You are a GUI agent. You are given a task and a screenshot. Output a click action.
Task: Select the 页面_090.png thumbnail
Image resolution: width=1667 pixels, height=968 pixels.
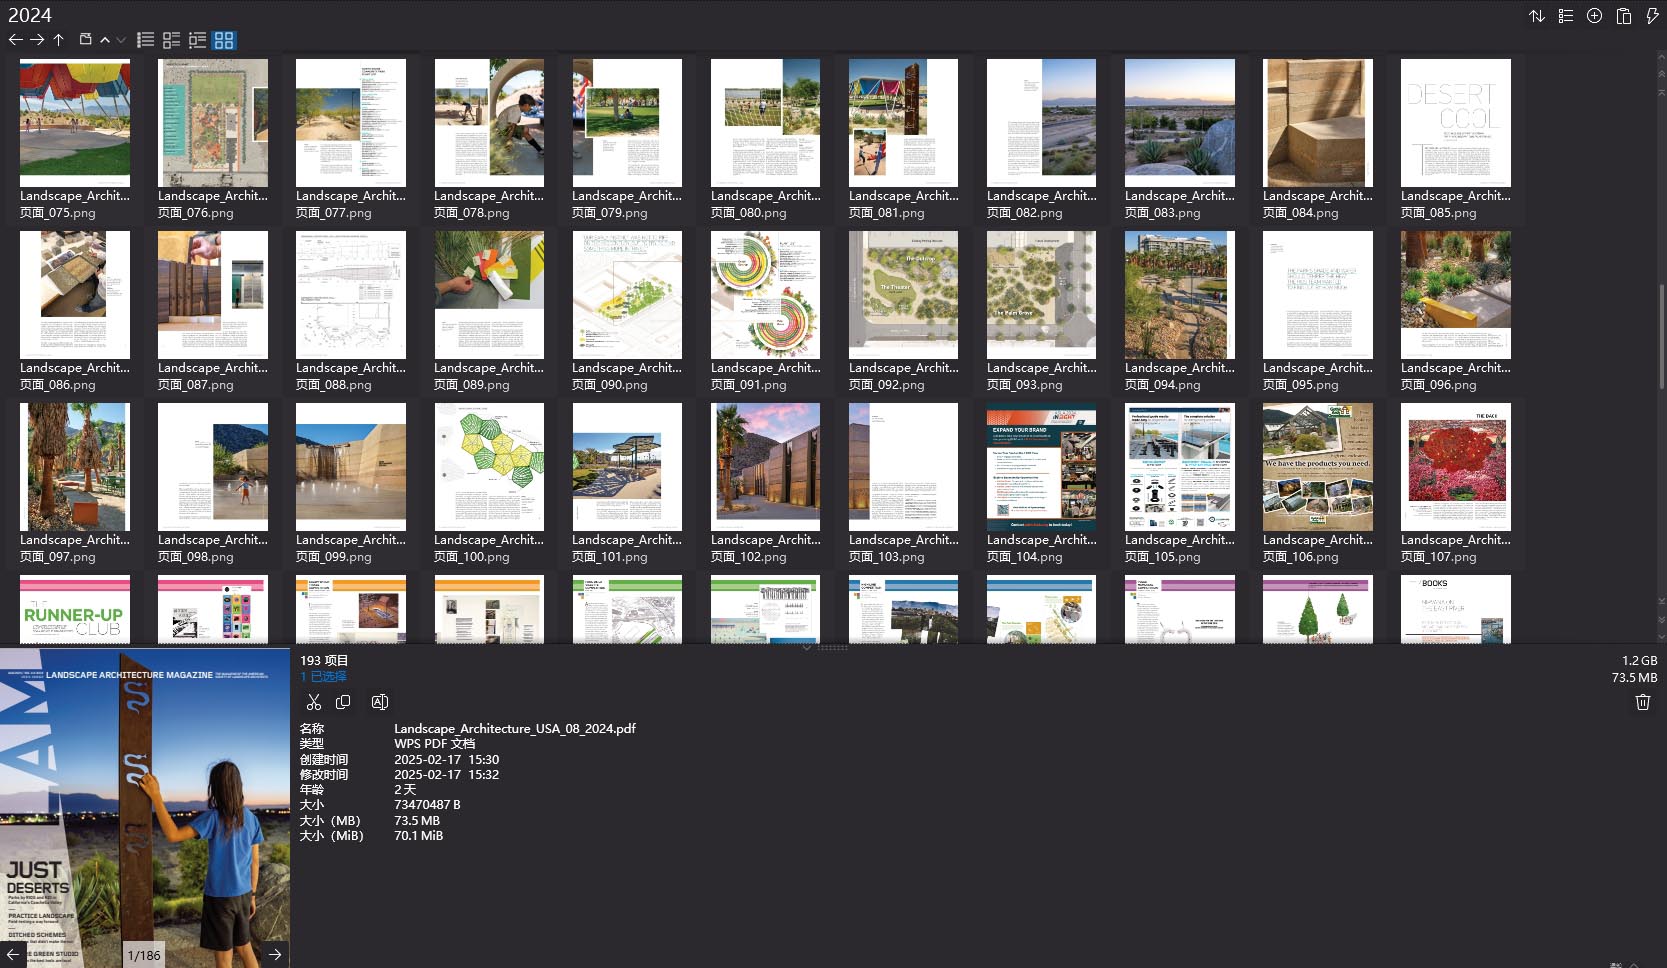click(627, 295)
